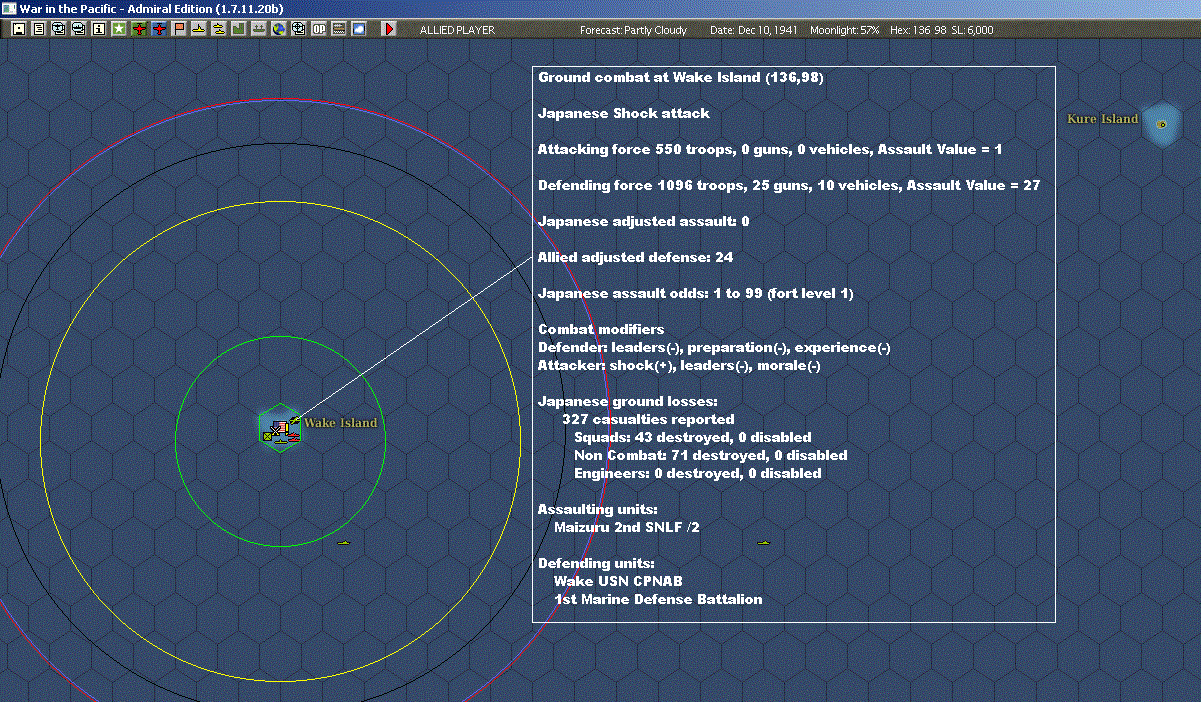
Task: Click the red play arrow button
Action: pos(389,29)
